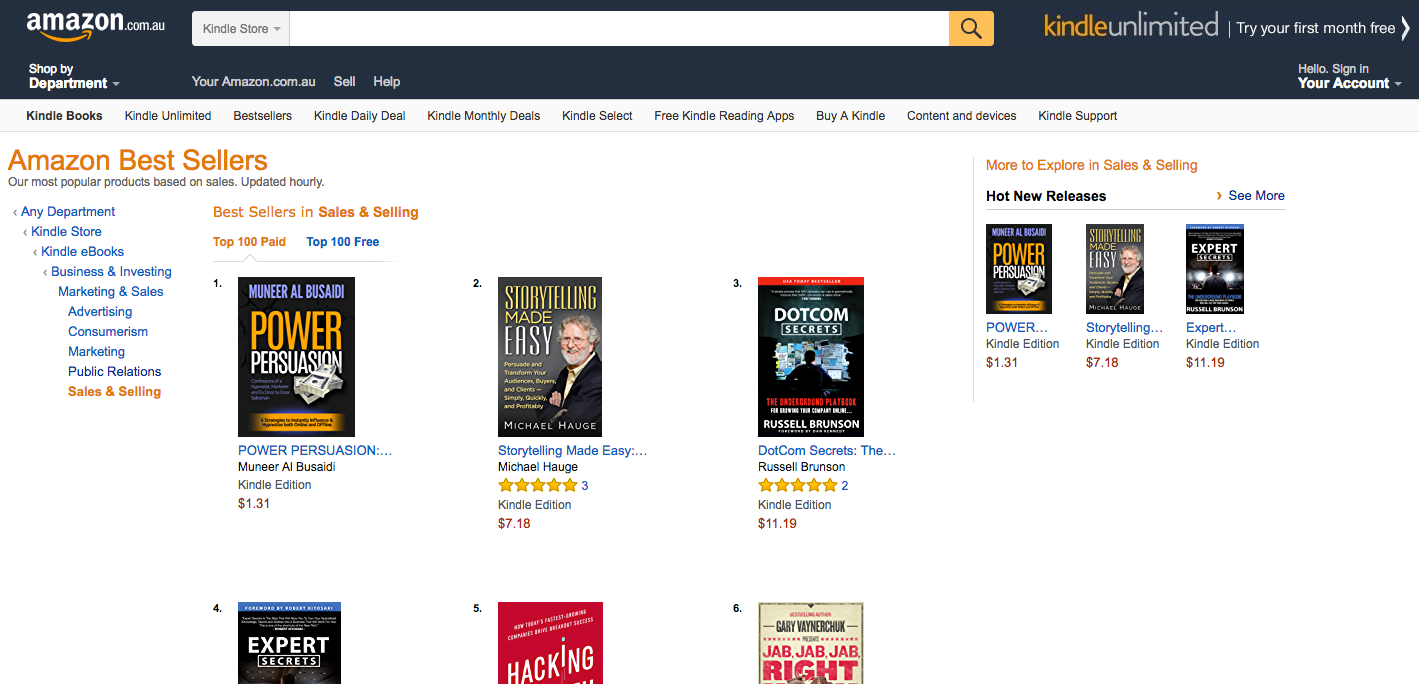The image size is (1419, 684).
Task: Open the Kindle Unlimited banner logo
Action: pos(1131,27)
